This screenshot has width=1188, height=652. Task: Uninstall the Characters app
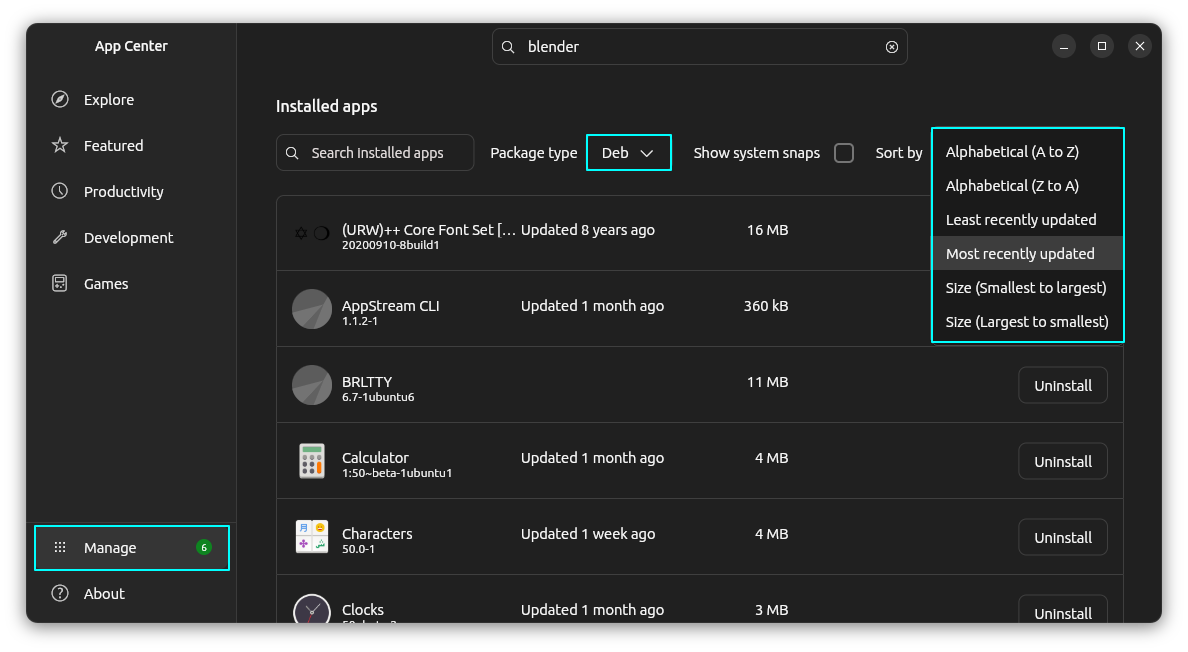(x=1063, y=537)
